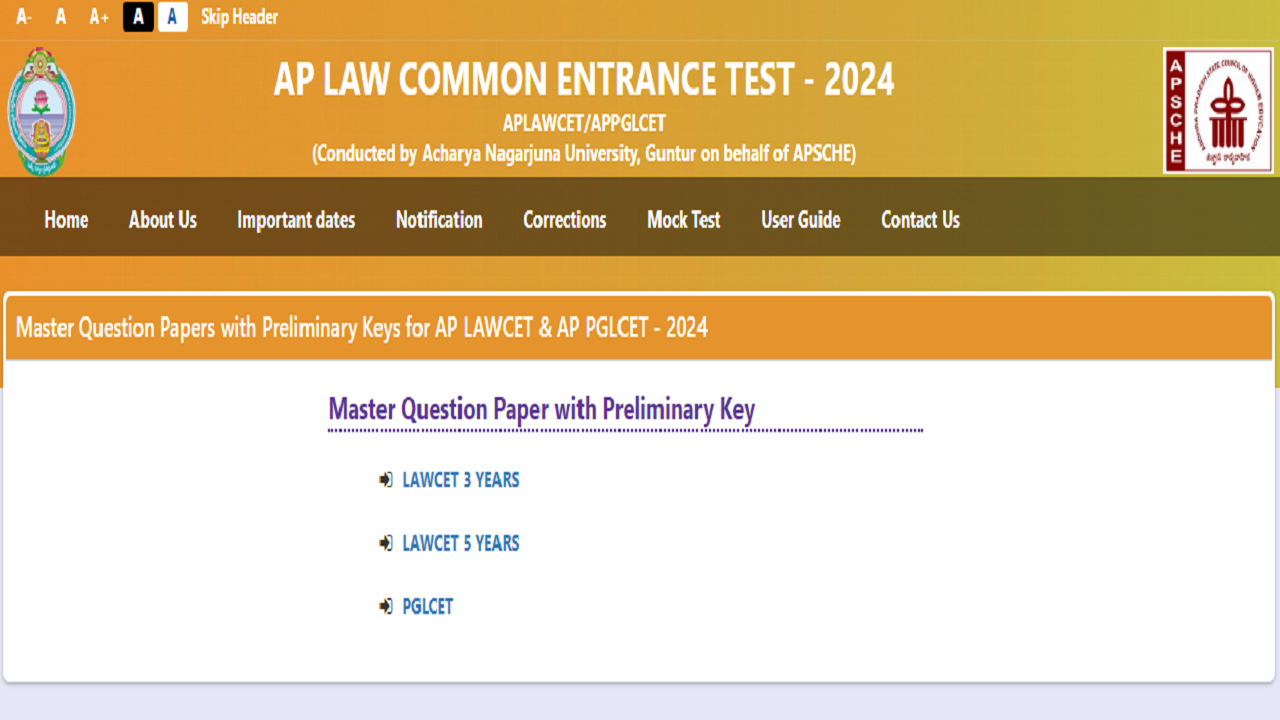
Task: Open the Home menu item
Action: click(x=66, y=220)
